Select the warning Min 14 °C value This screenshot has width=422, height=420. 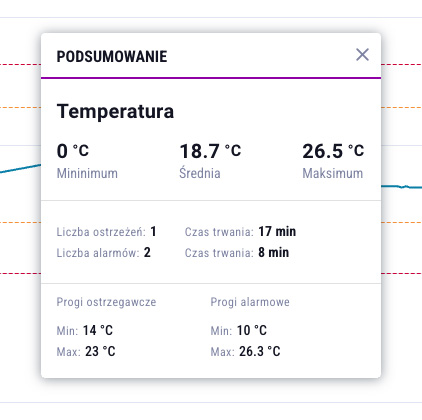[98, 330]
